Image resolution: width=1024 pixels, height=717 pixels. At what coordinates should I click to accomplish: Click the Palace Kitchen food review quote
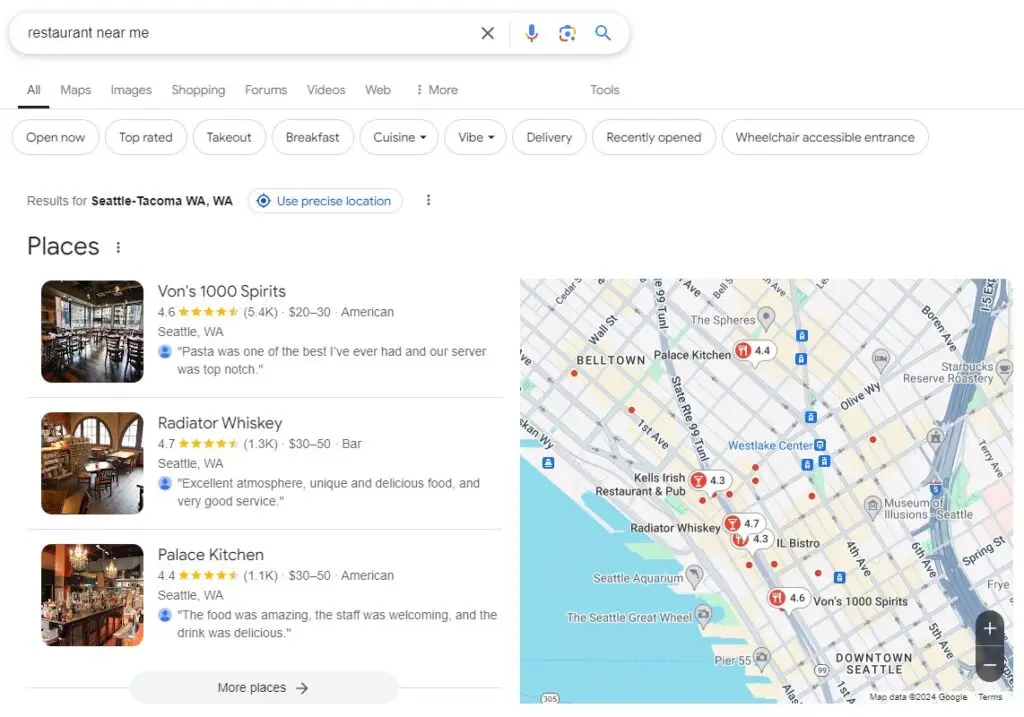[x=337, y=624]
